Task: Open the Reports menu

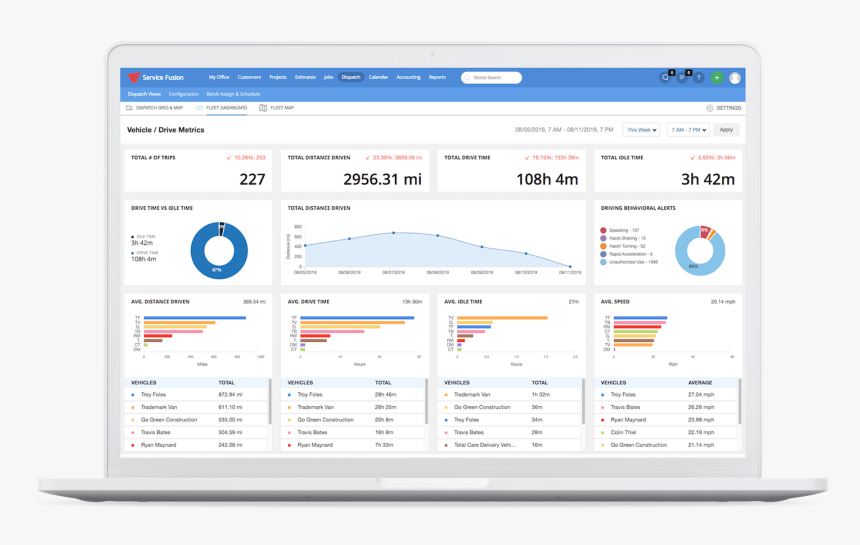Action: tap(437, 77)
